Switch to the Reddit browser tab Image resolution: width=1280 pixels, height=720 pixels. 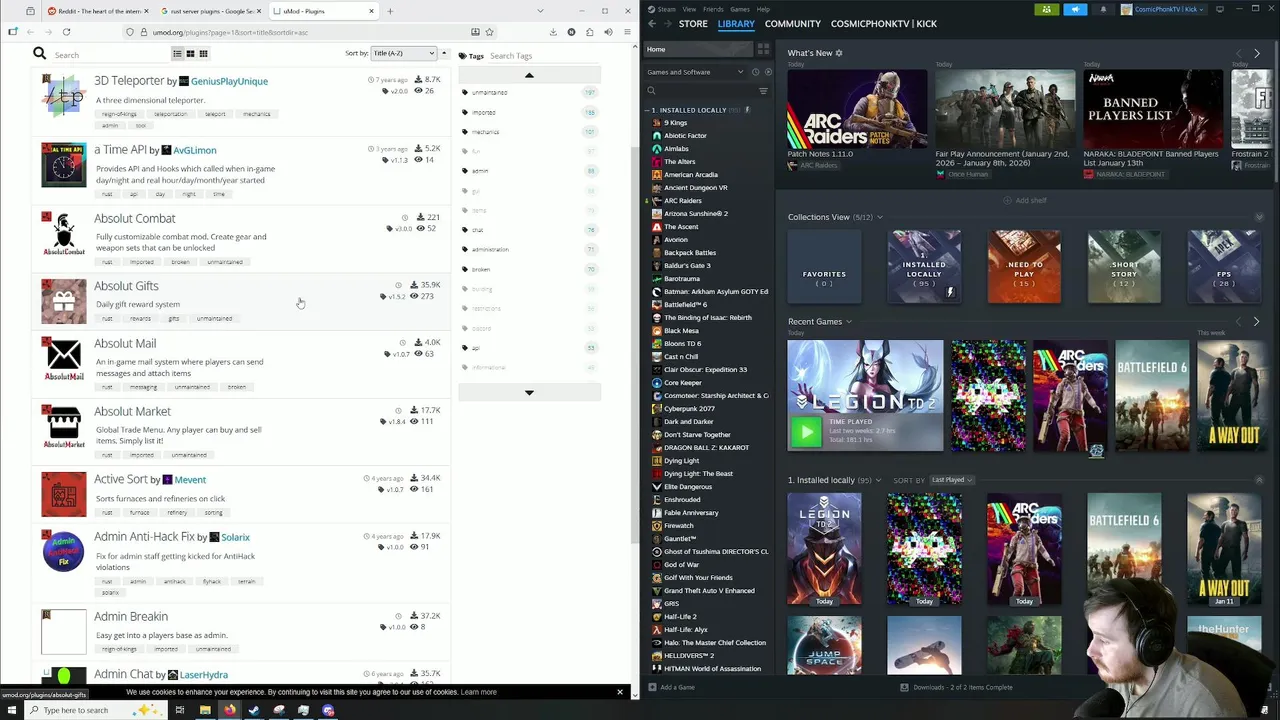(x=96, y=11)
